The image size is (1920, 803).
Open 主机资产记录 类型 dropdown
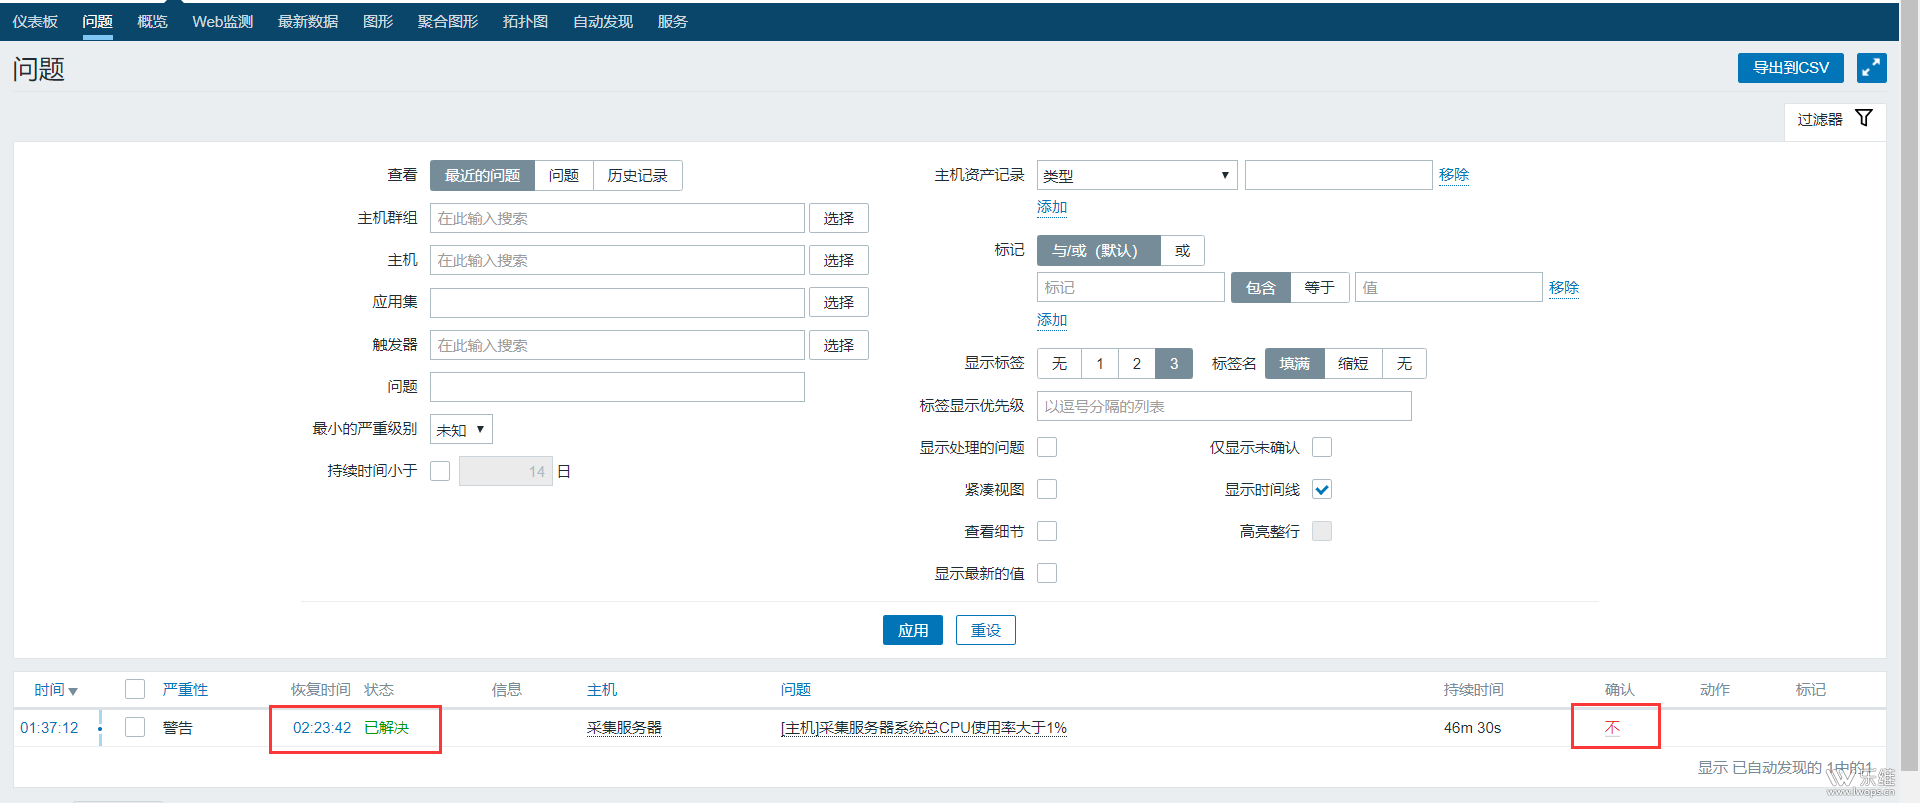[1137, 175]
